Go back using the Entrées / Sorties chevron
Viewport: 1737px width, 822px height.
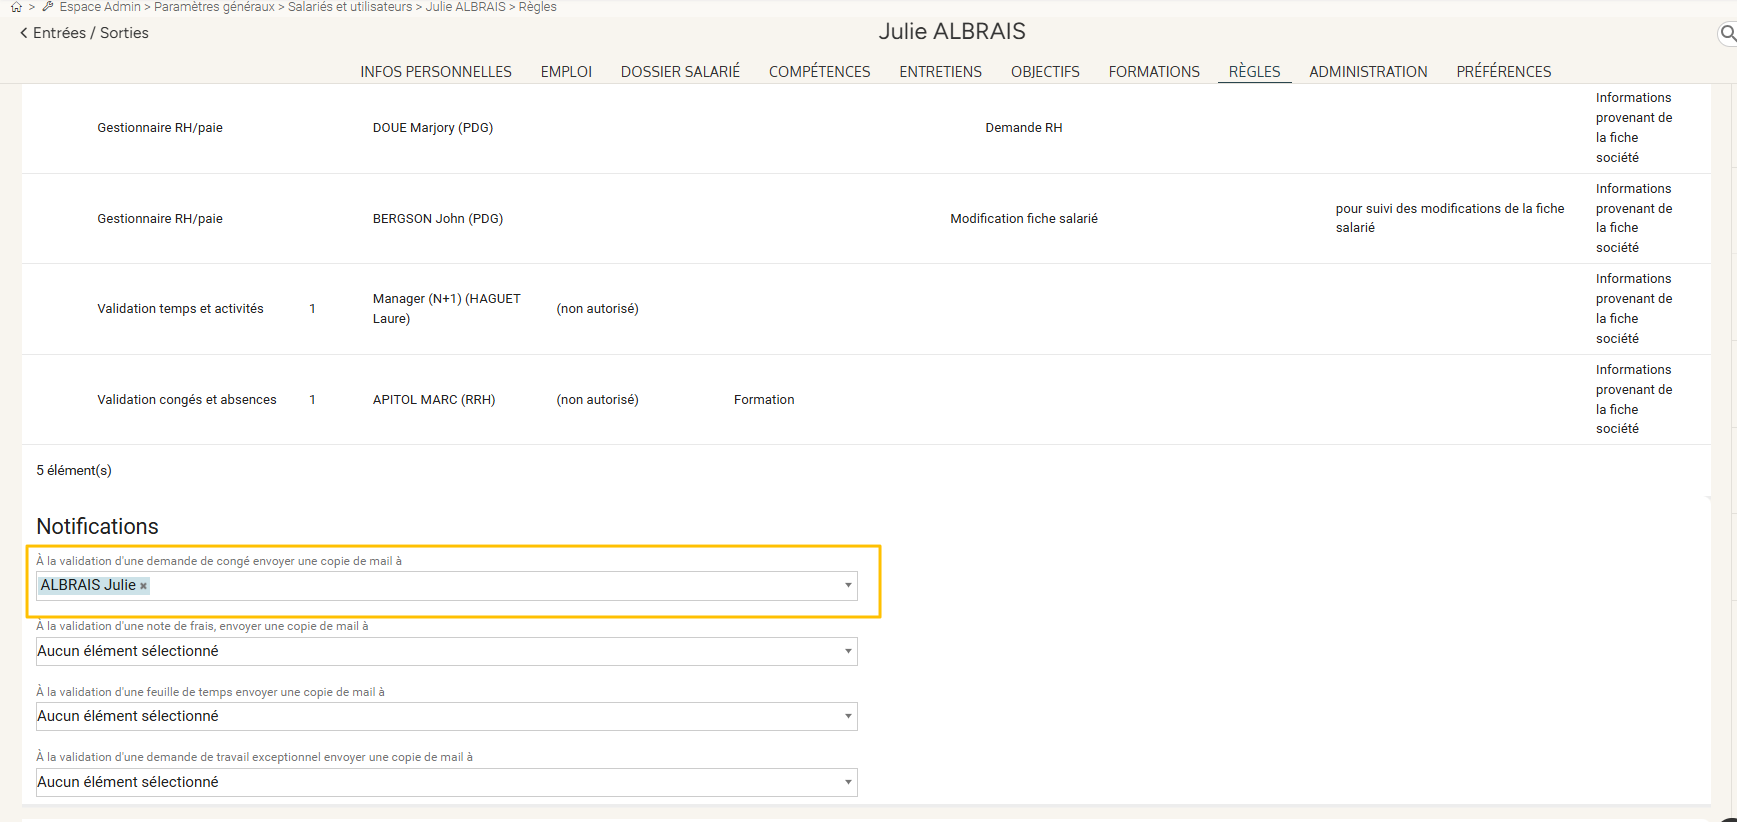[24, 33]
